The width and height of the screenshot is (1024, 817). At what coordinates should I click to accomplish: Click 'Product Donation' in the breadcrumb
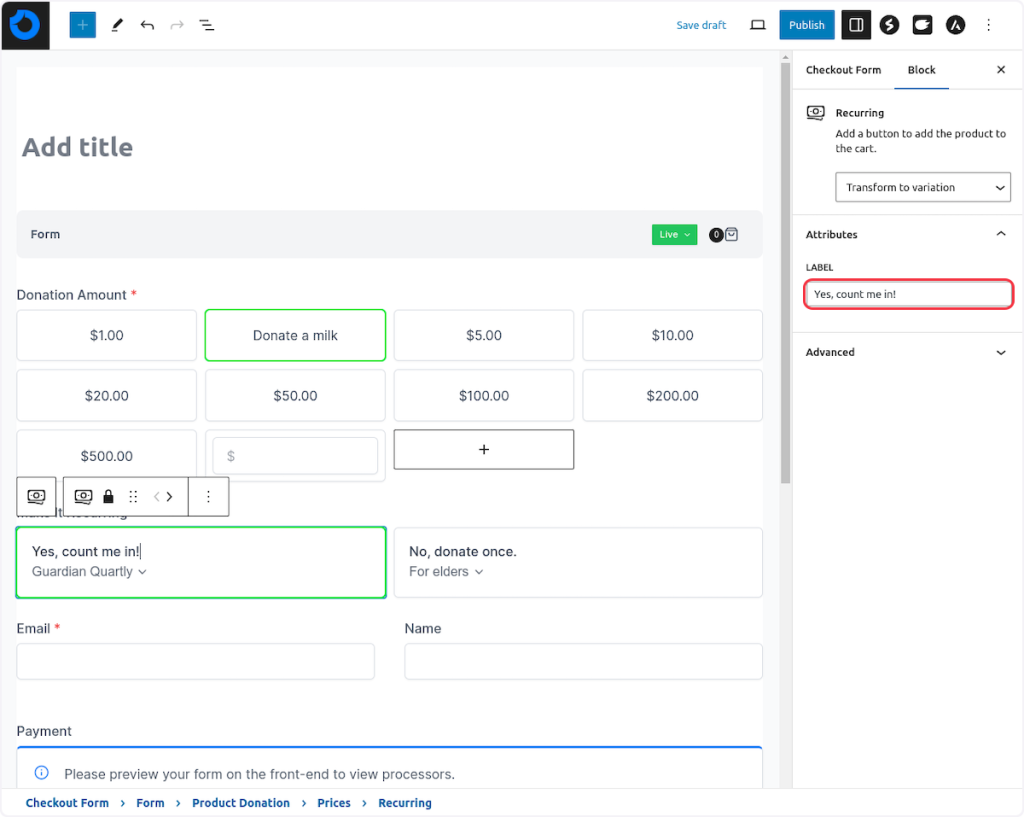click(241, 803)
